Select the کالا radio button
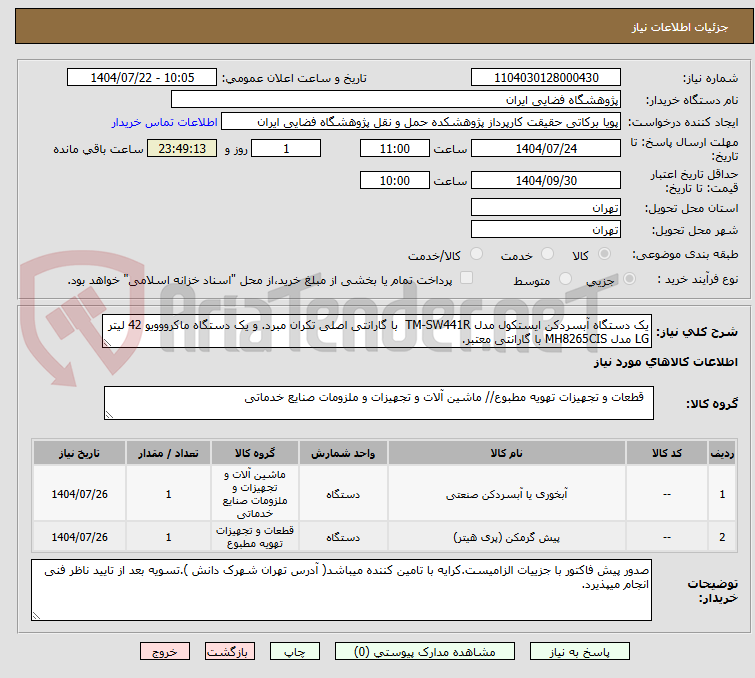This screenshot has height=678, width=755. (604, 254)
